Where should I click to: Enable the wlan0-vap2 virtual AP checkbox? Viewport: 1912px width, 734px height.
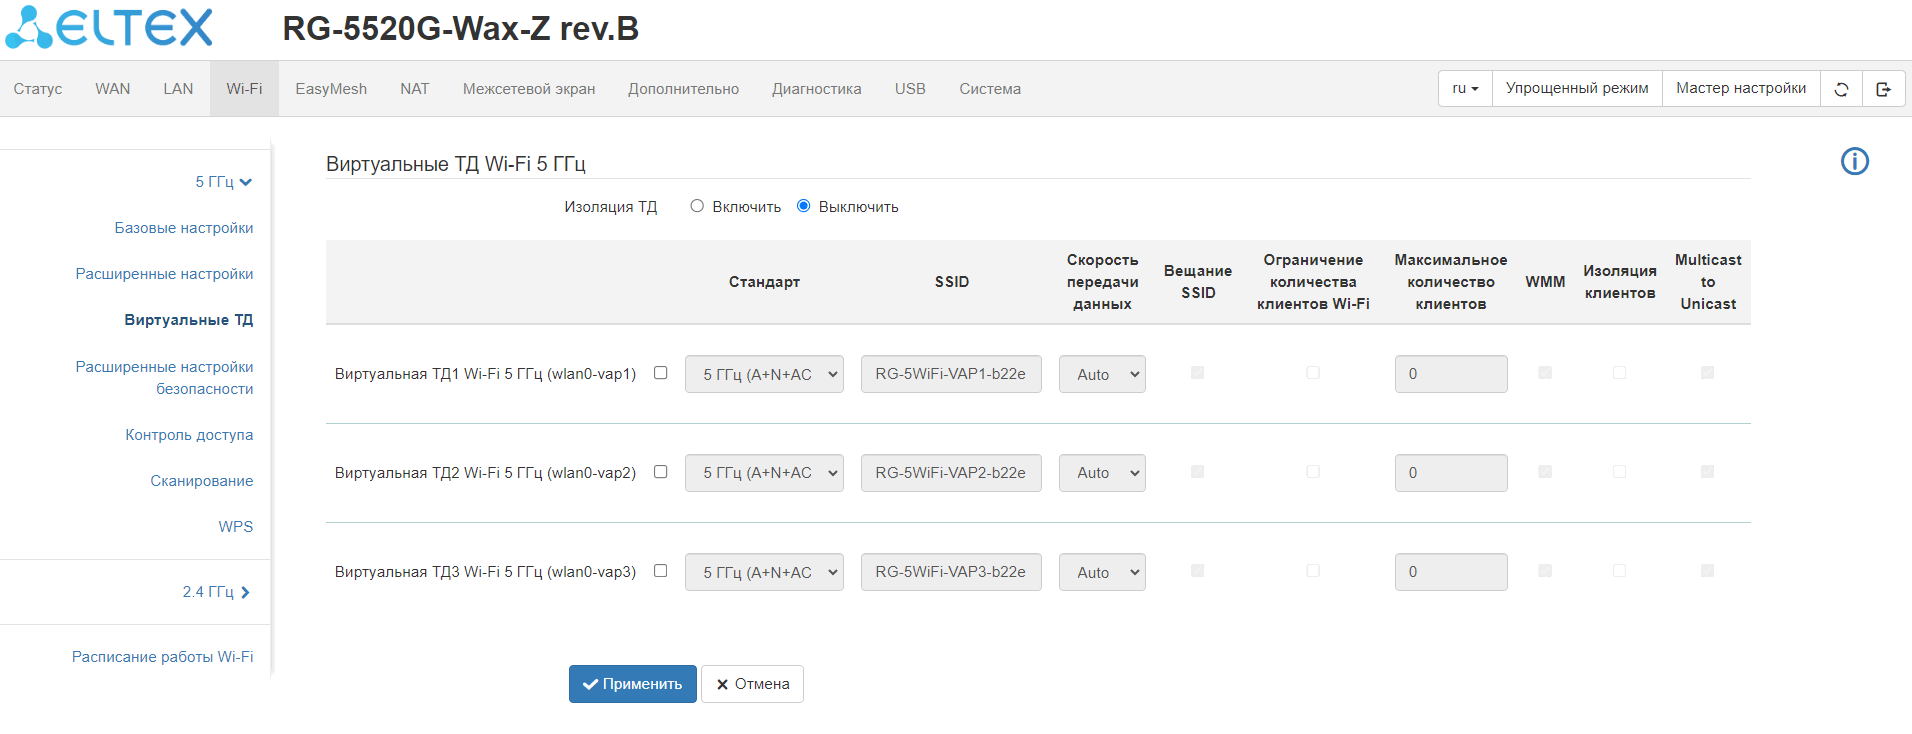click(x=660, y=472)
